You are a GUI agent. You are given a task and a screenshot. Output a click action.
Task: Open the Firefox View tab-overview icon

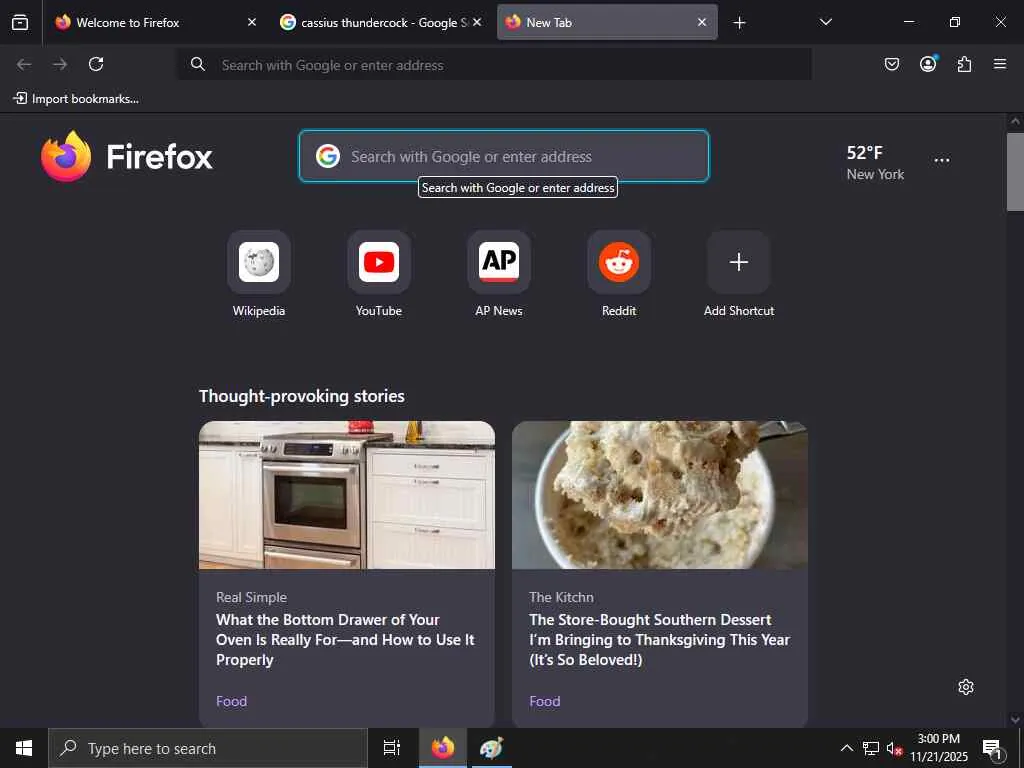pyautogui.click(x=20, y=22)
